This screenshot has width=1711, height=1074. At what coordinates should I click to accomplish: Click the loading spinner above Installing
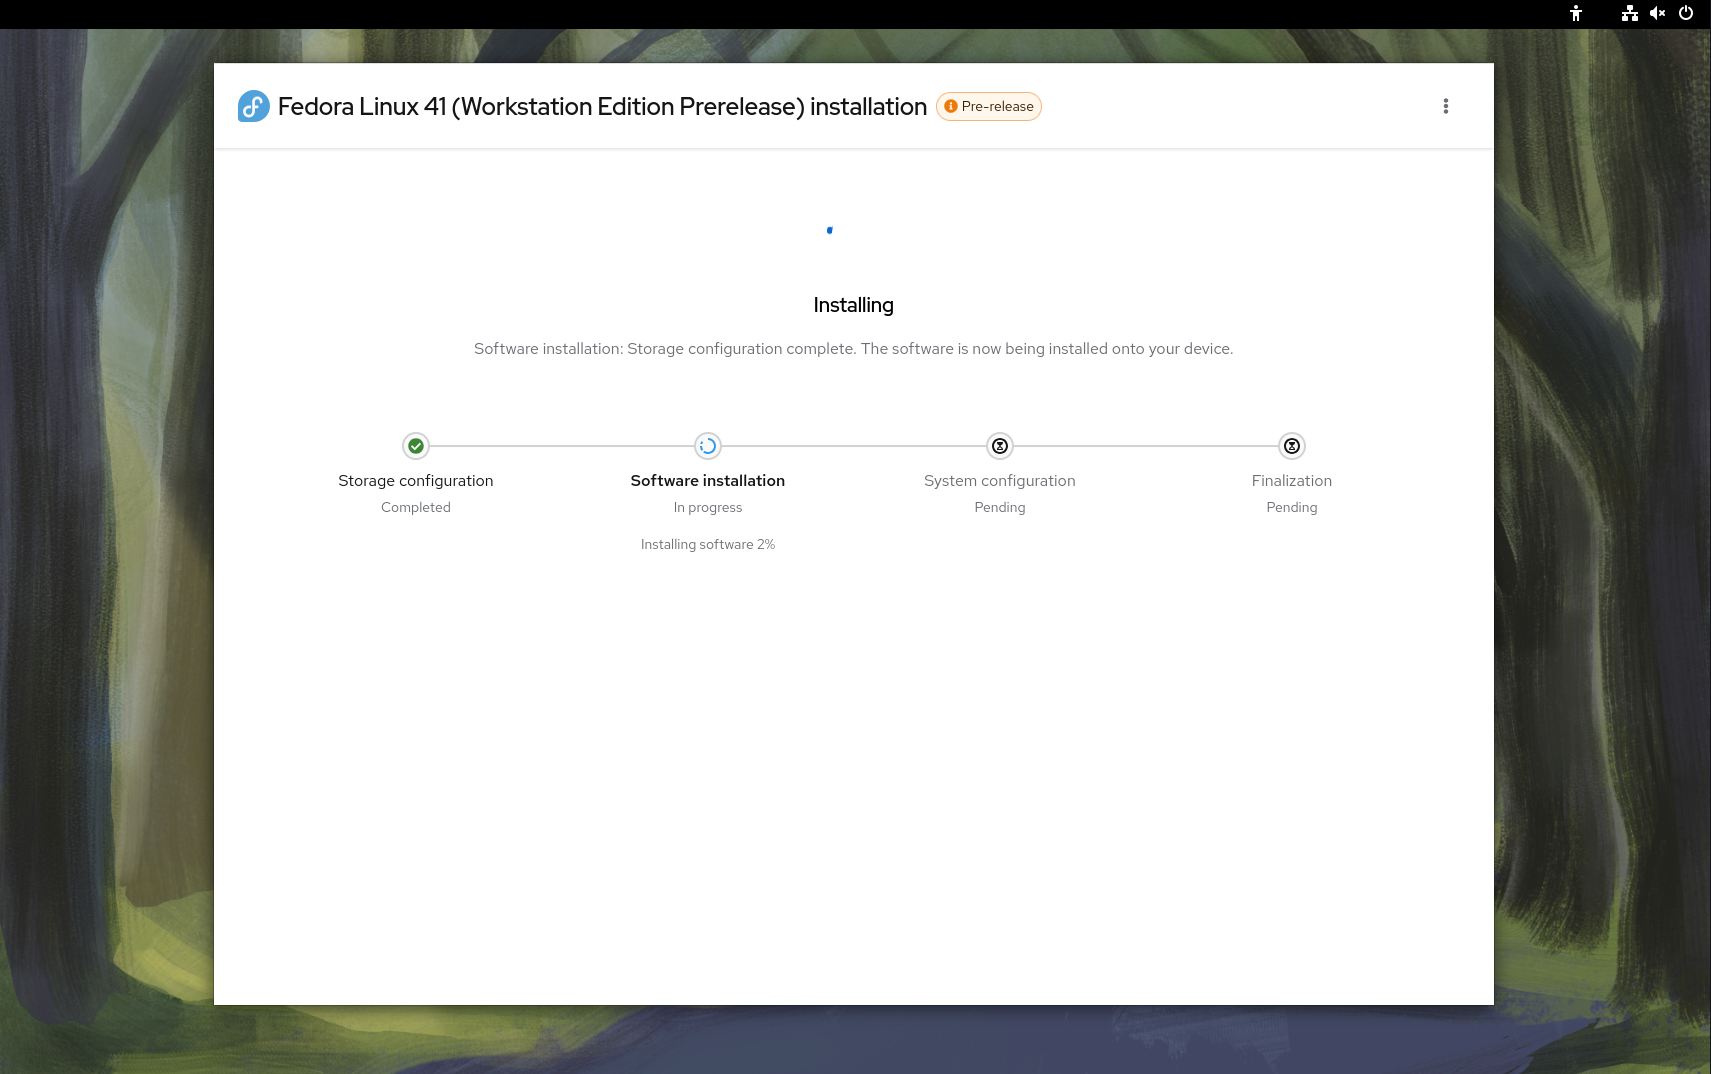830,231
